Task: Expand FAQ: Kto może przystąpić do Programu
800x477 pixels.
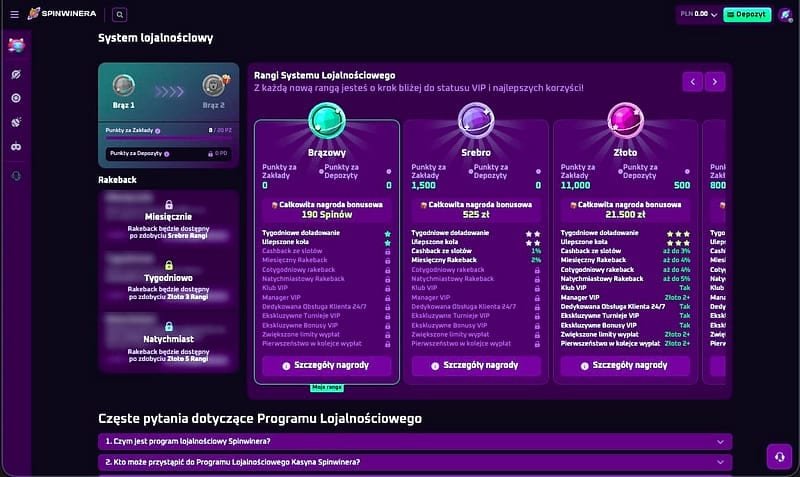Action: point(415,462)
